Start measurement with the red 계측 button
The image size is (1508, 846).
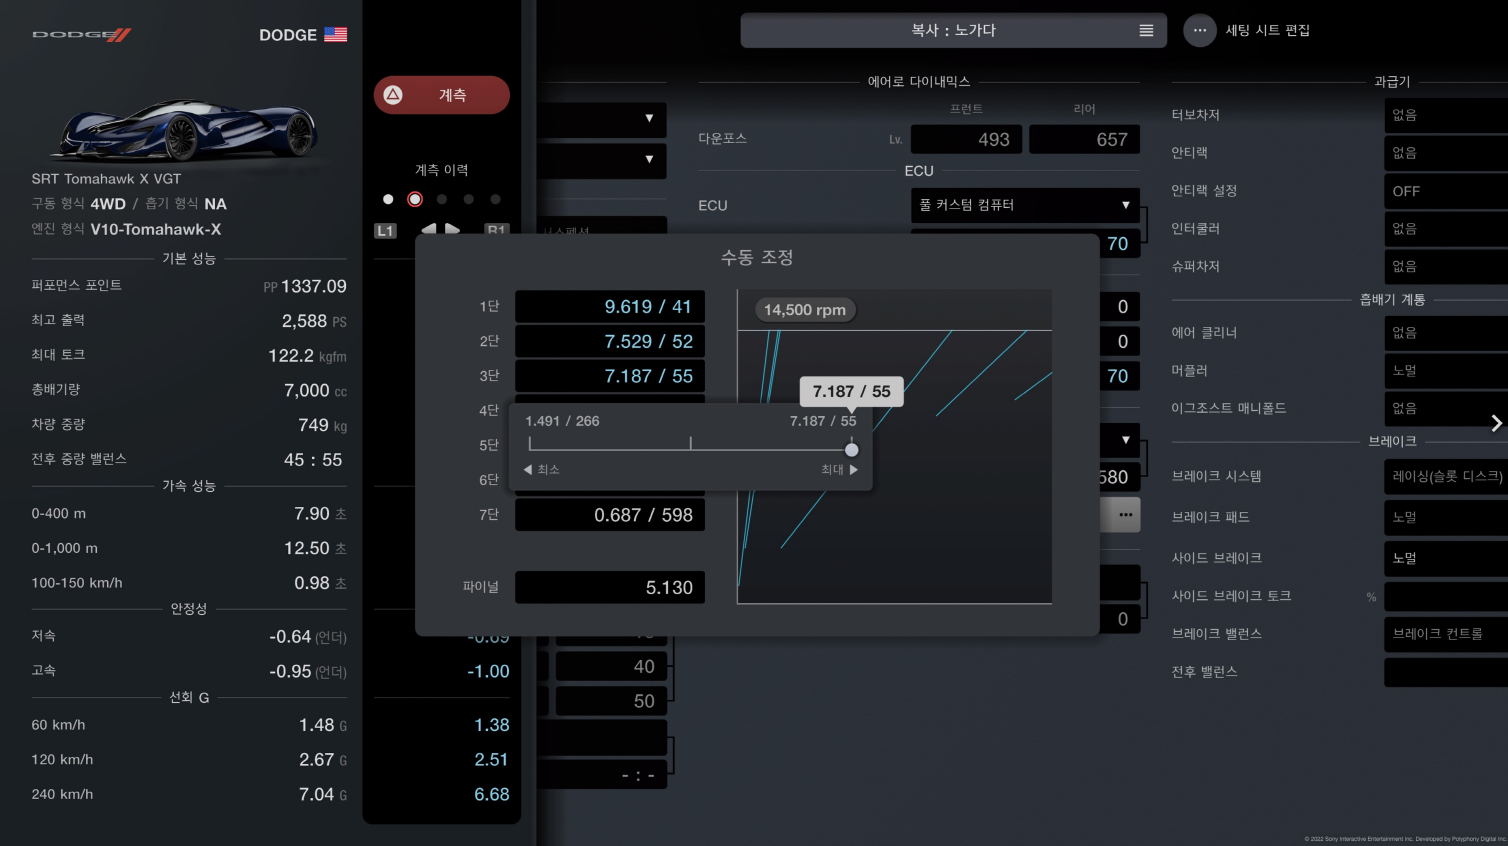click(442, 95)
